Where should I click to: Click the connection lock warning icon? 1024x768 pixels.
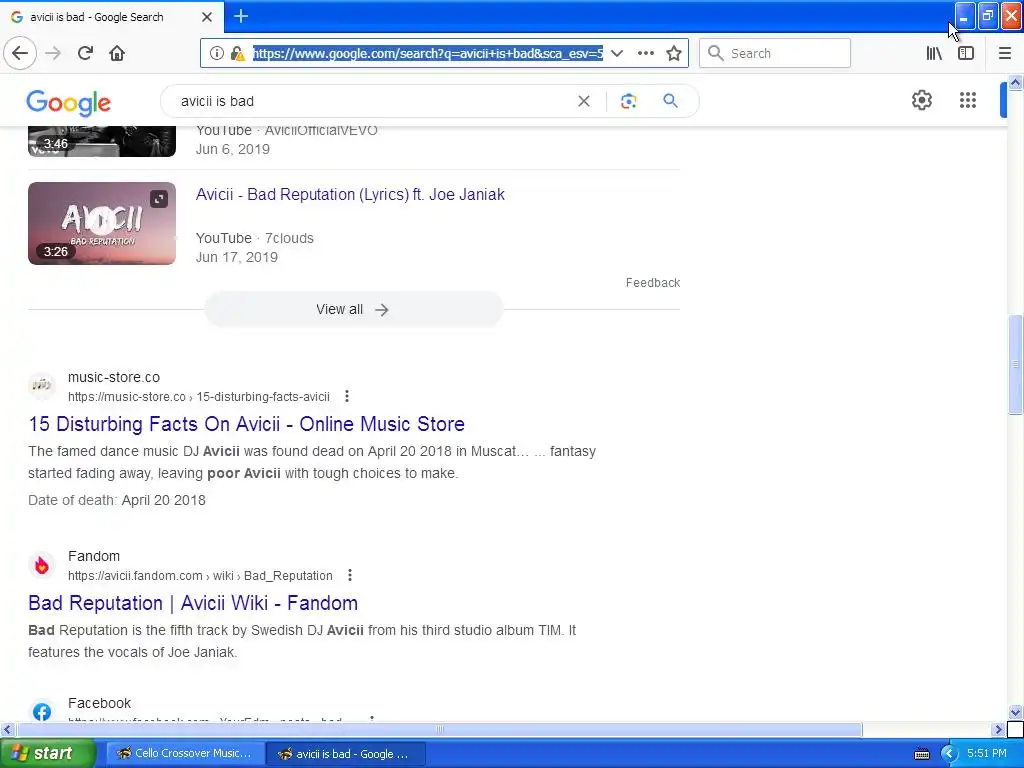click(238, 53)
